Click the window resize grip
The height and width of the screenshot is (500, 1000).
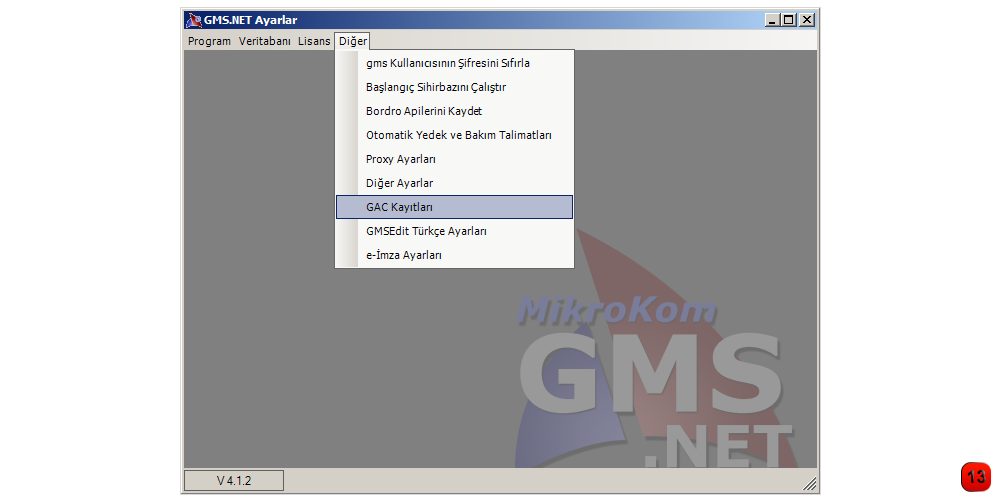click(809, 484)
